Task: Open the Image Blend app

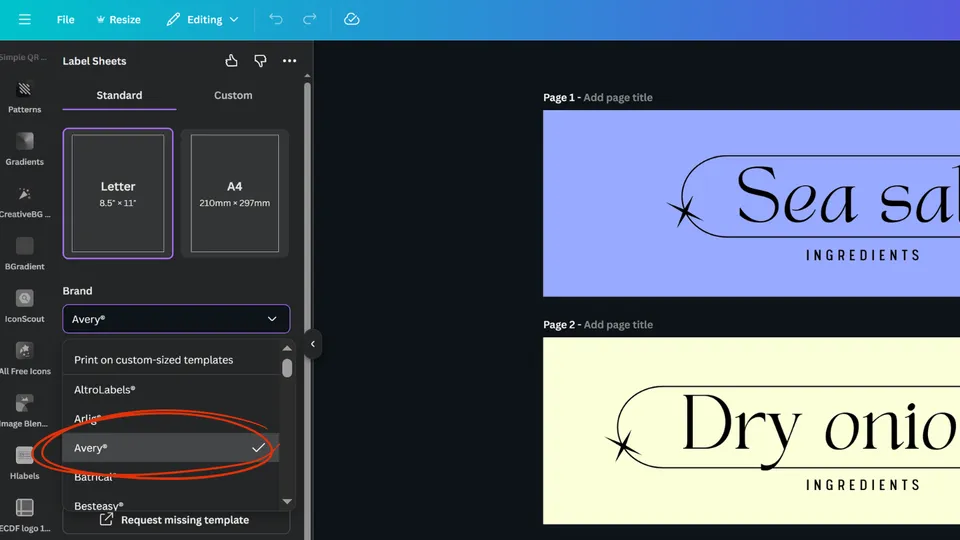Action: point(24,411)
